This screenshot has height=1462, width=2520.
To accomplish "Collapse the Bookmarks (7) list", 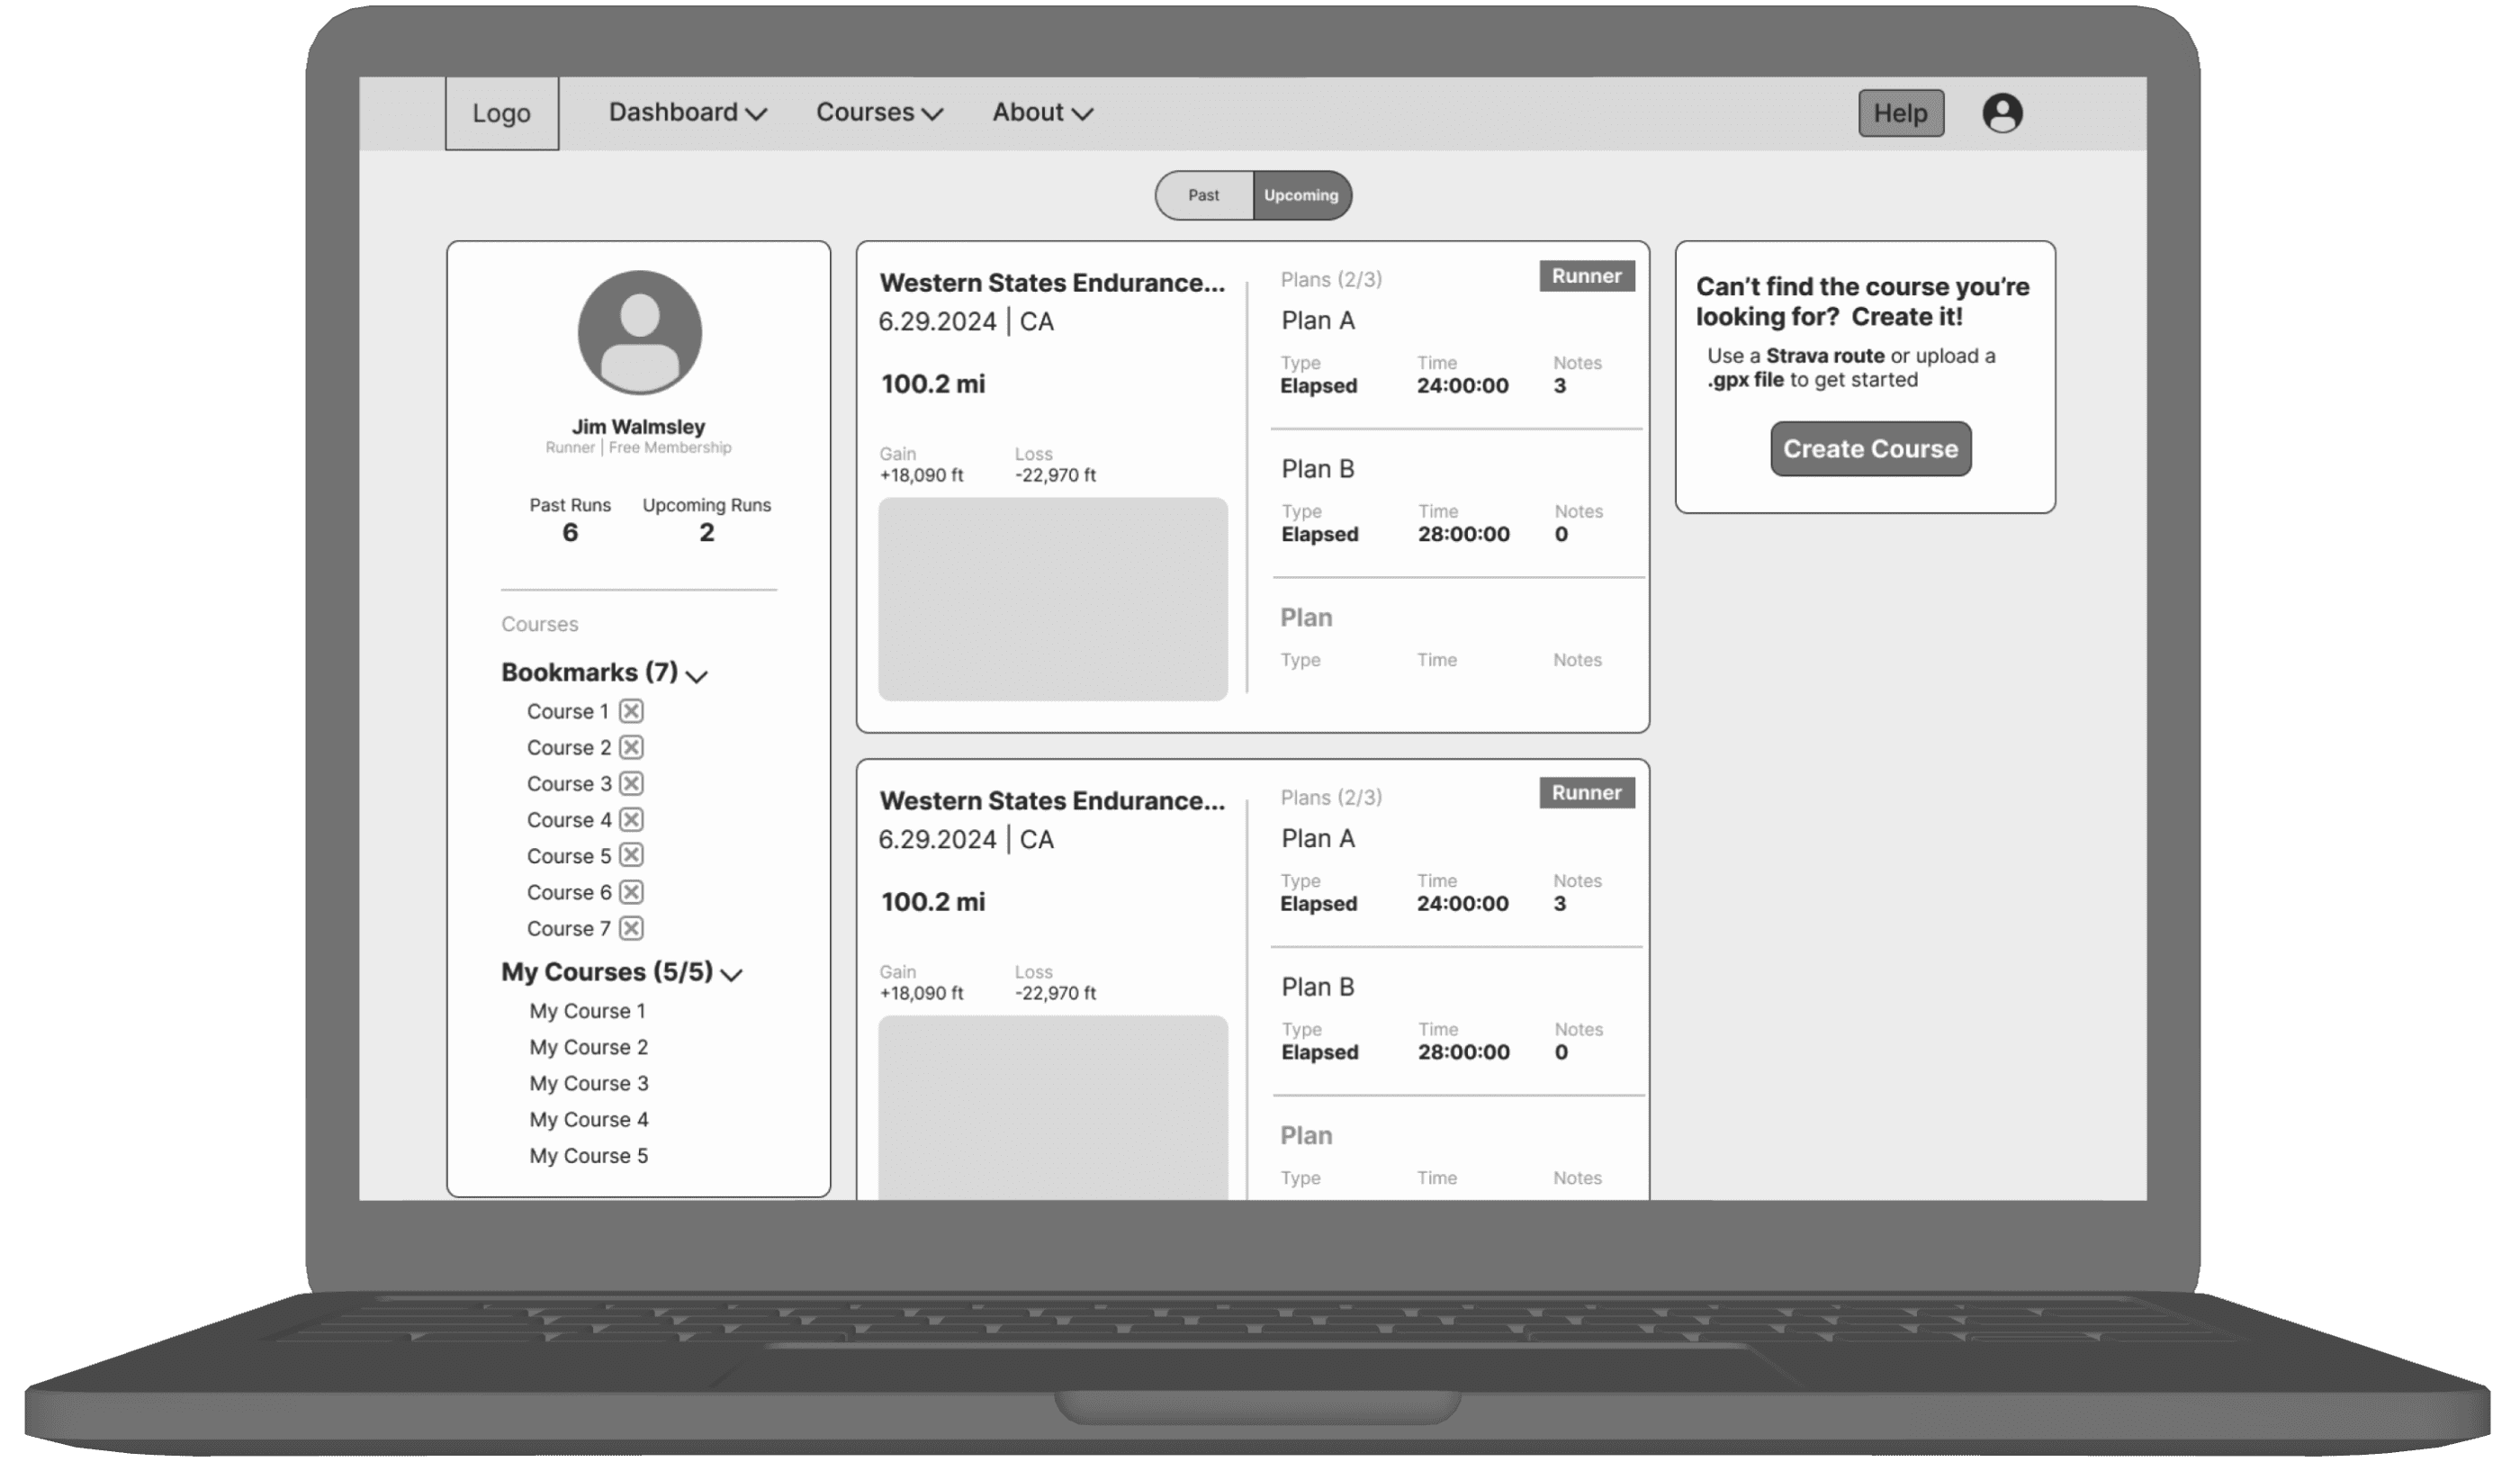I will [x=697, y=676].
